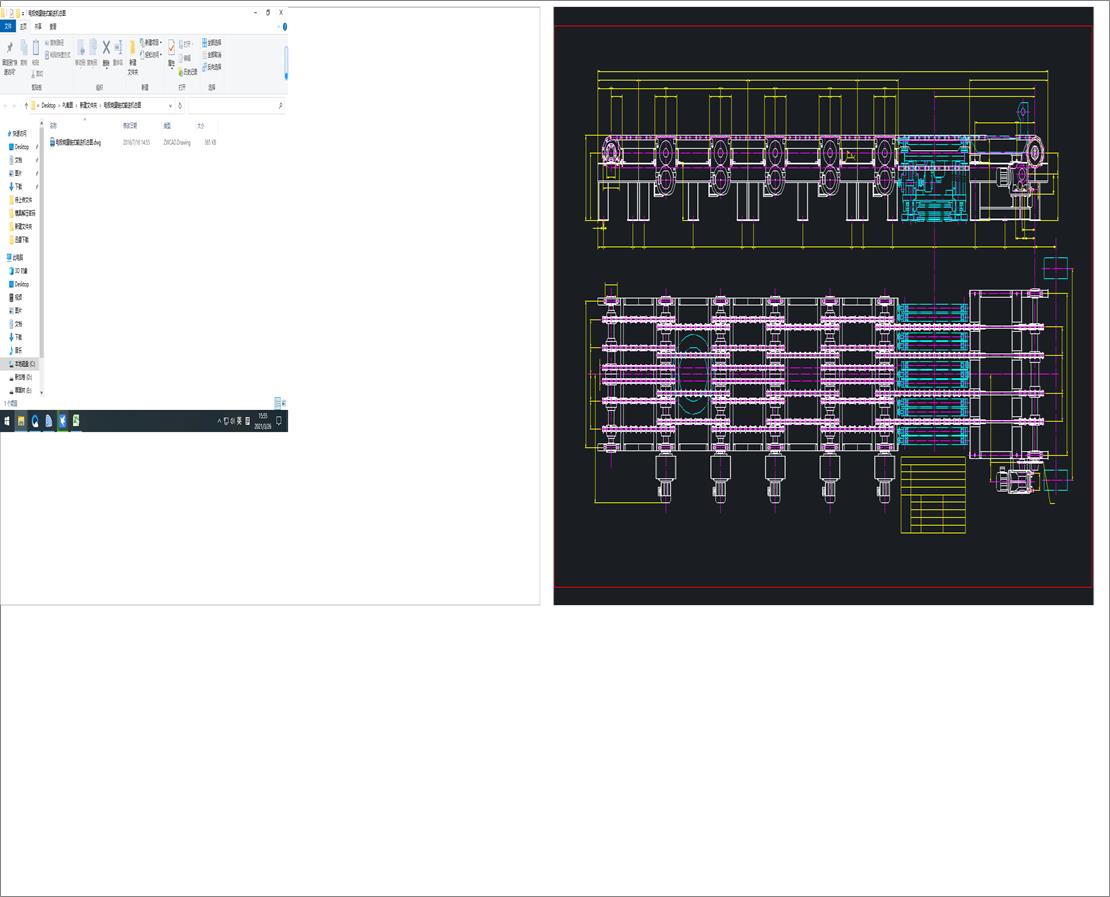The width and height of the screenshot is (1110, 897).
Task: Refresh the folder via address bar icon
Action: pyautogui.click(x=180, y=105)
